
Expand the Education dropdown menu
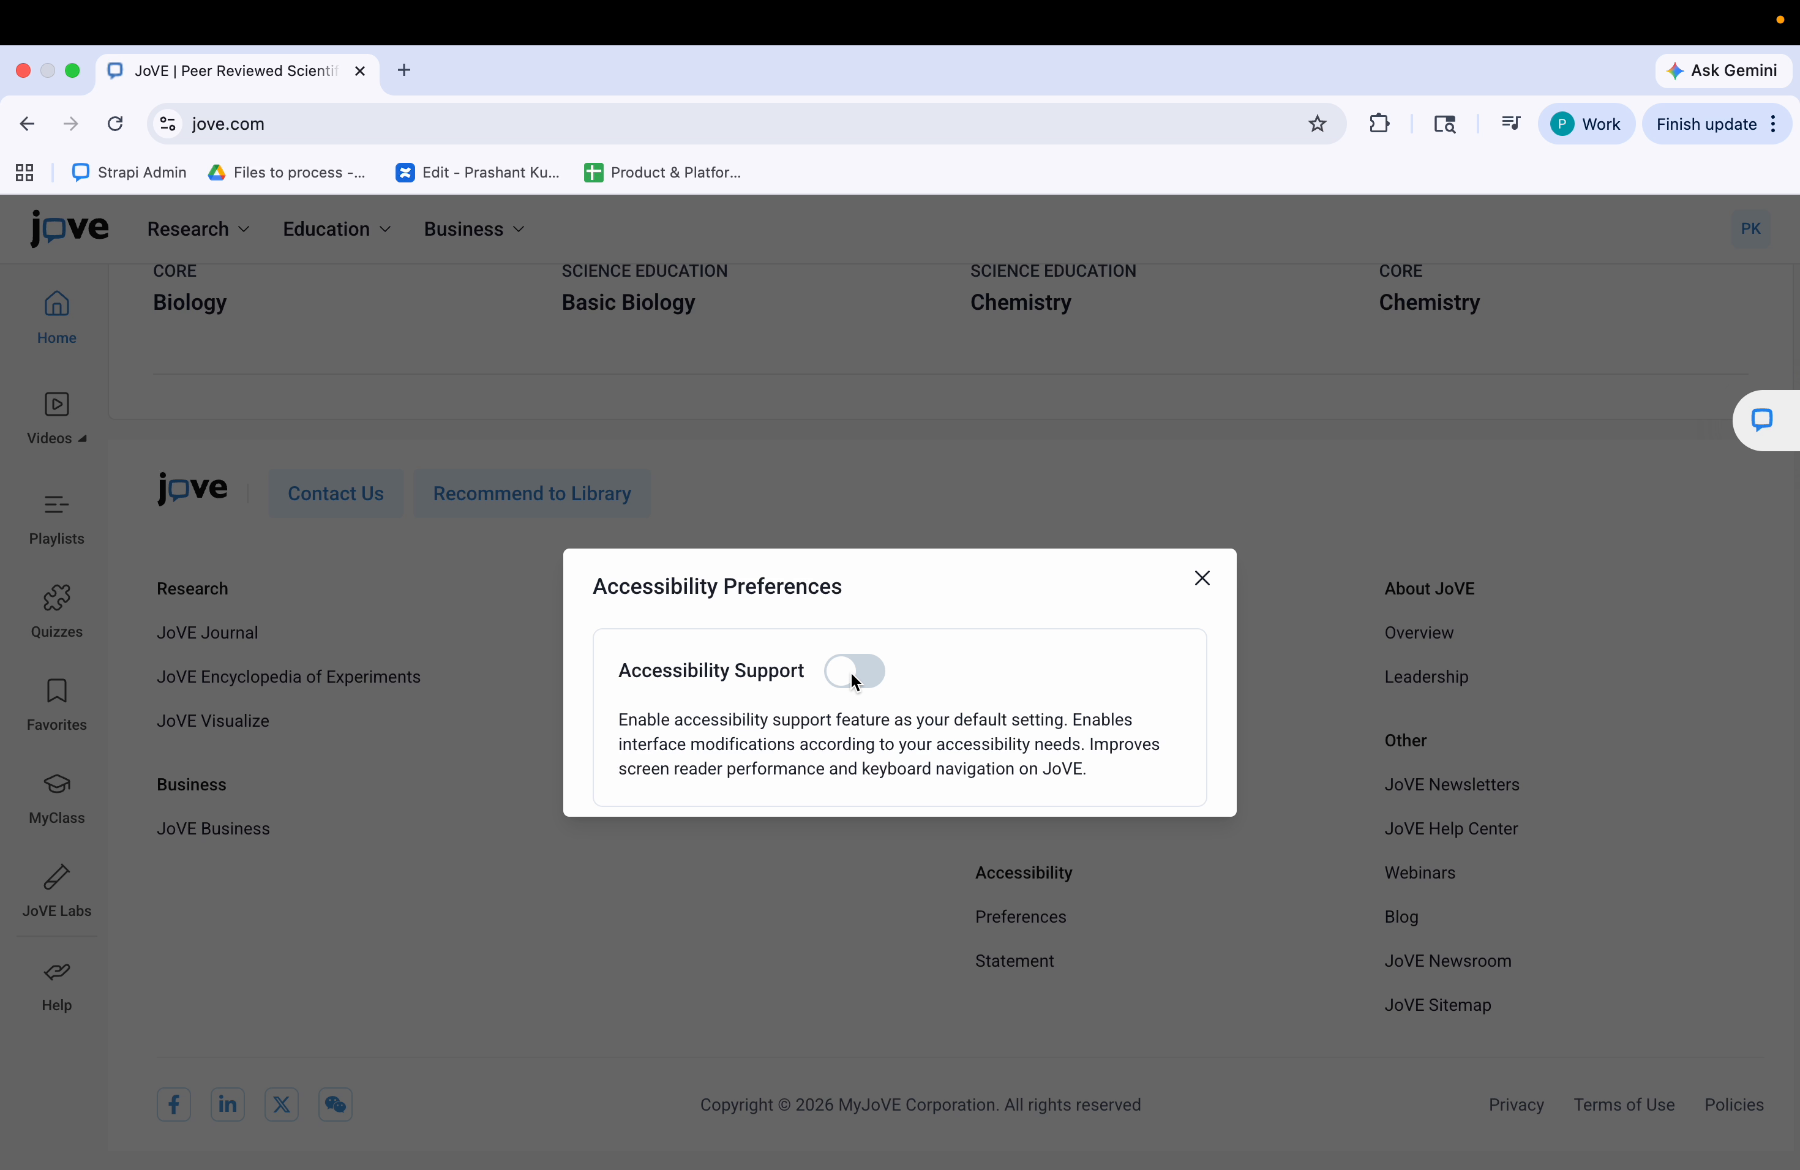point(337,229)
